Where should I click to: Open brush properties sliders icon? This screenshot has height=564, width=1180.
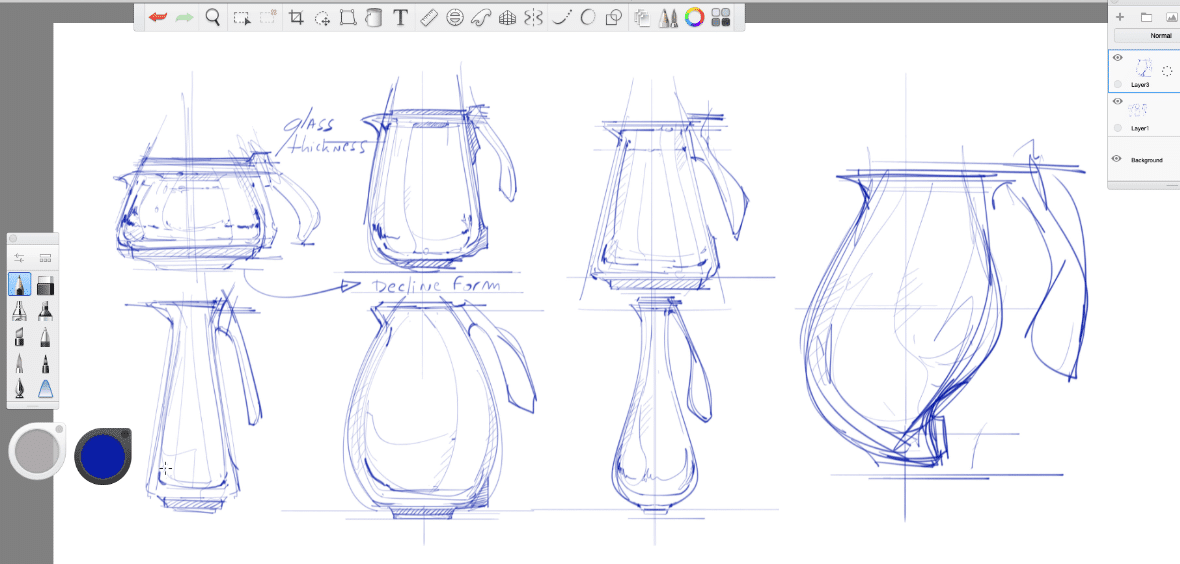(20, 258)
